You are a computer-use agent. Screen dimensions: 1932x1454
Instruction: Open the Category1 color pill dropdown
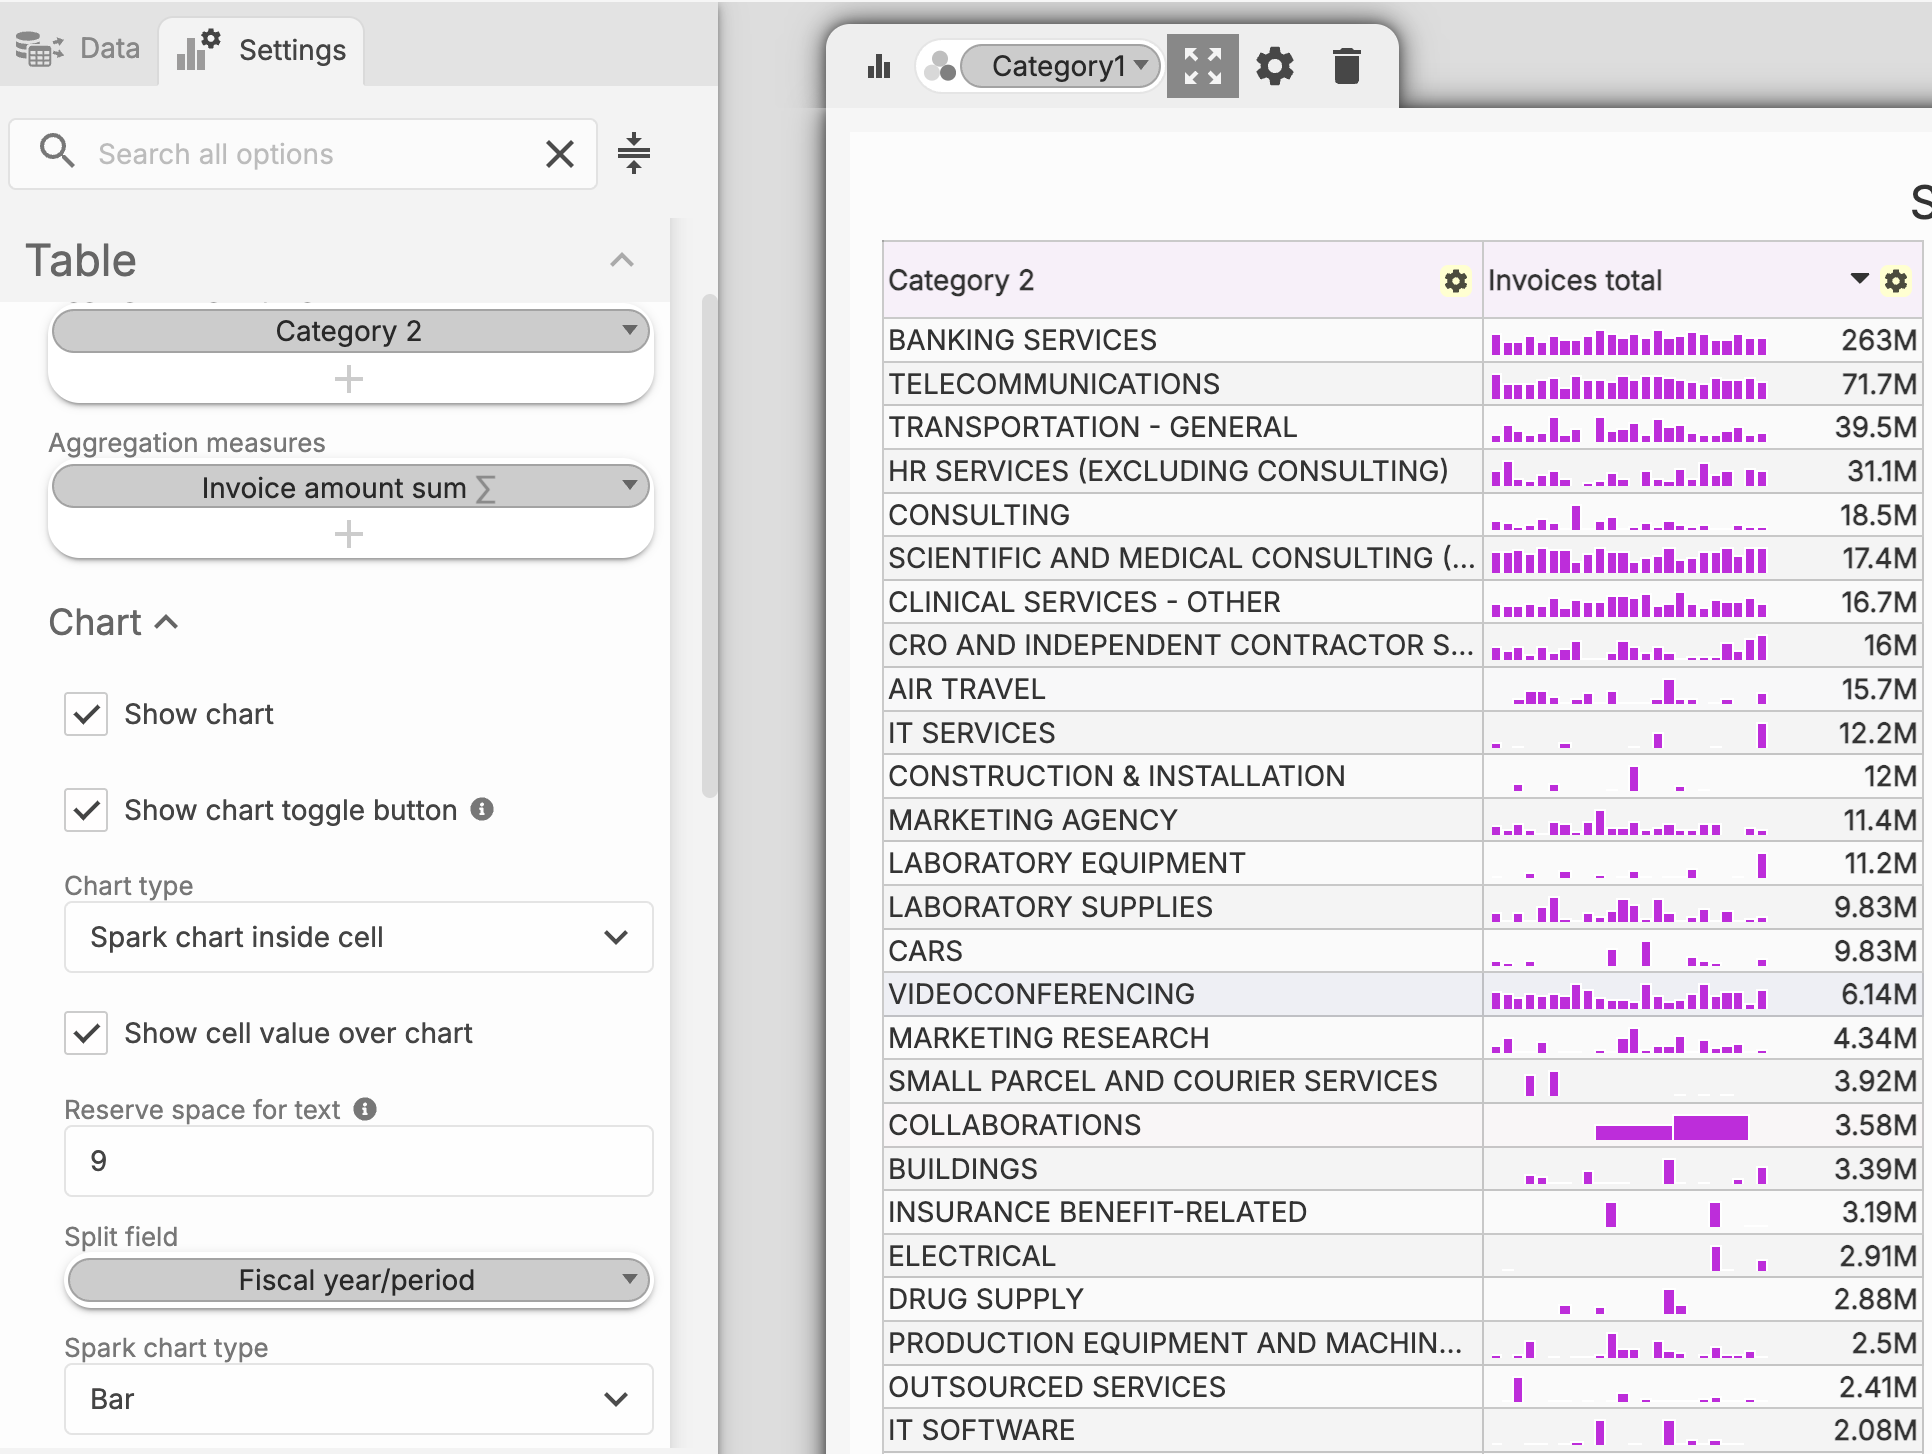point(1060,67)
